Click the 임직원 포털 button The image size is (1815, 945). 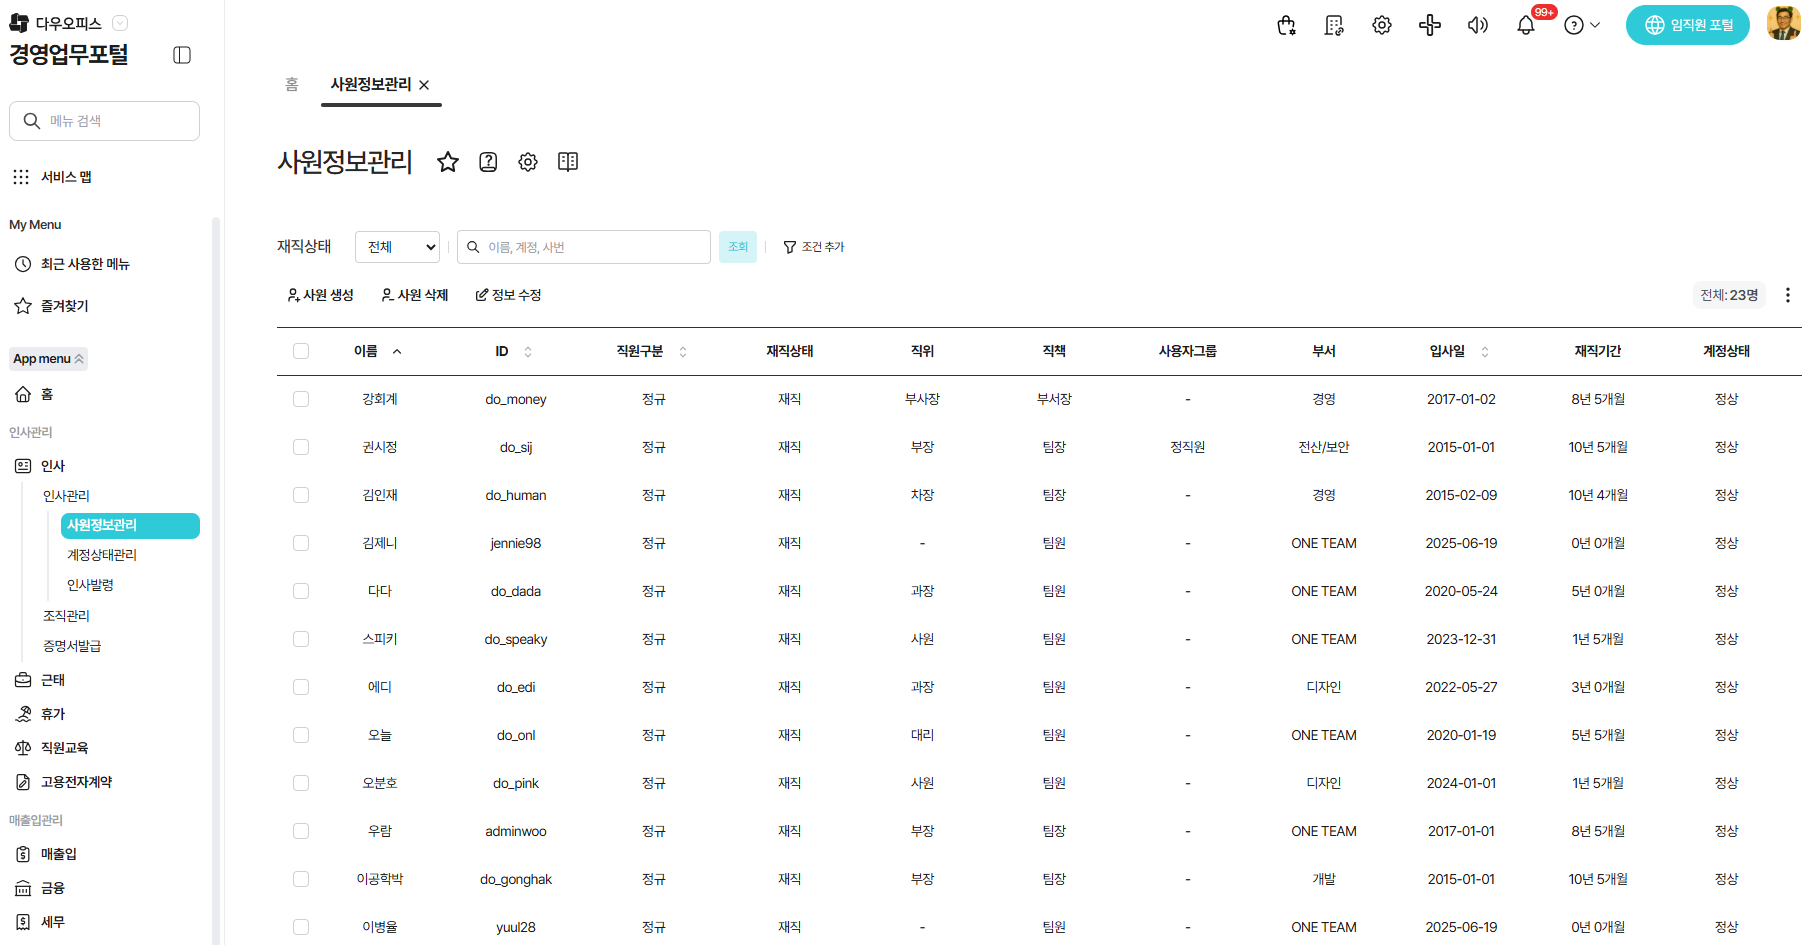1688,25
